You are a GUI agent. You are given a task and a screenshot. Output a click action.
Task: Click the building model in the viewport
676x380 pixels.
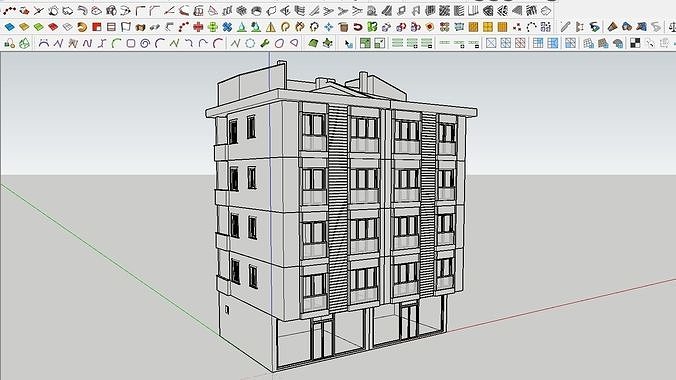[341, 216]
